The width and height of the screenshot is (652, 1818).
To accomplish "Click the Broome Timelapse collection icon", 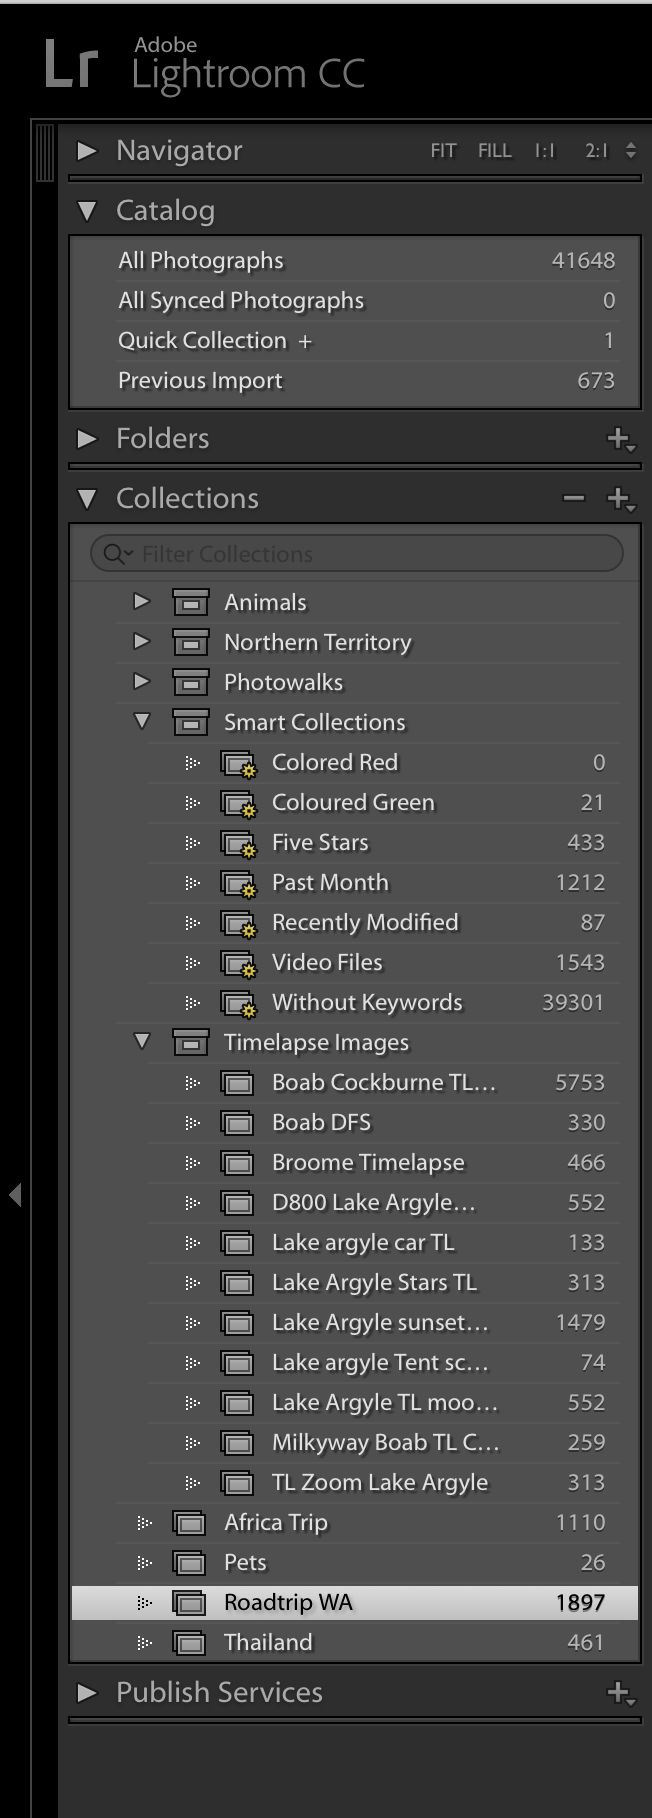I will (x=237, y=1163).
